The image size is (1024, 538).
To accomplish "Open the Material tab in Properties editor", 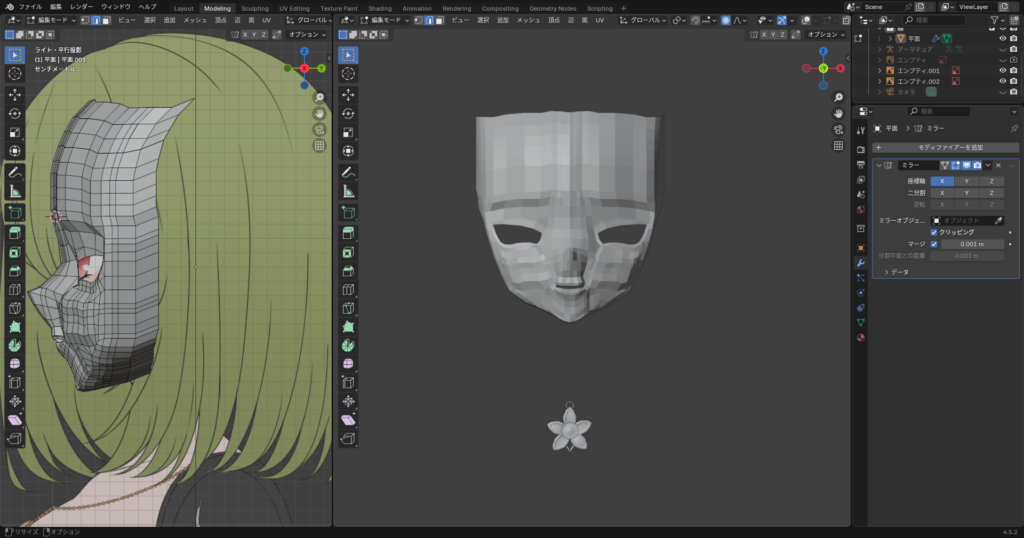I will [861, 338].
